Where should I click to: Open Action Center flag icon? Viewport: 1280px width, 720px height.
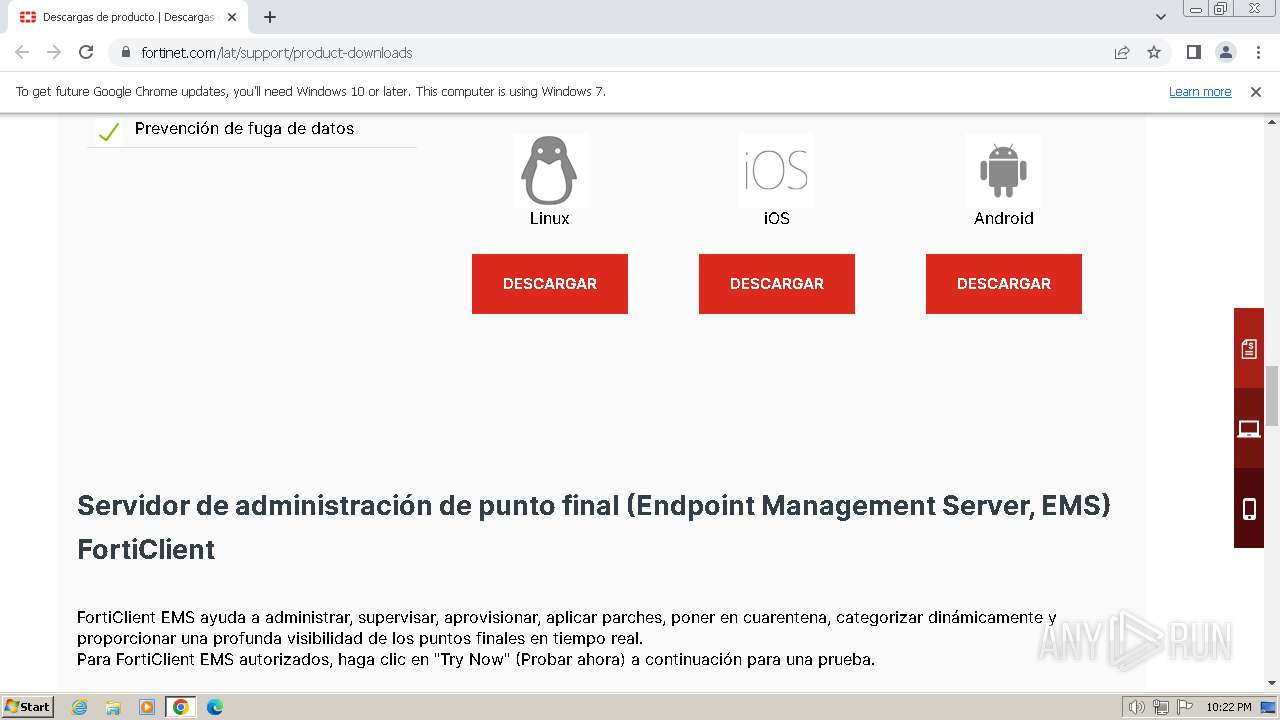click(1183, 707)
